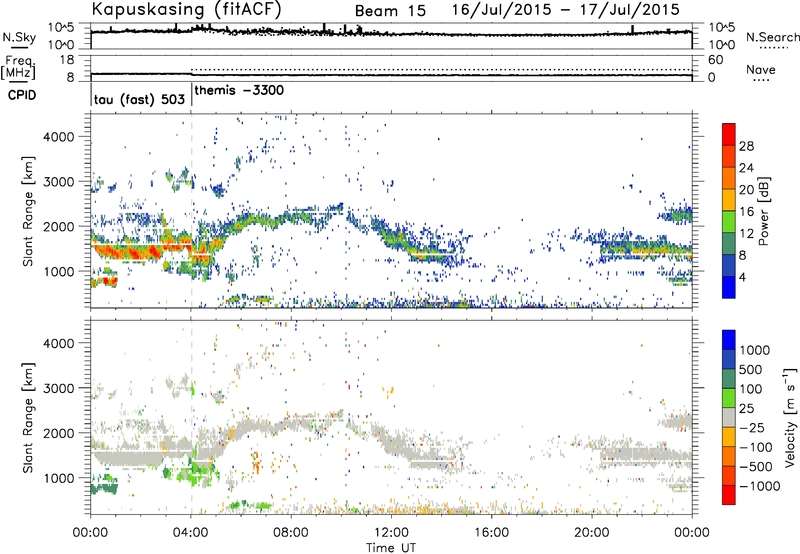Viewport: 800px width, 554px height.
Task: Click the '500' label on Velocity colorbar
Action: [x=751, y=370]
